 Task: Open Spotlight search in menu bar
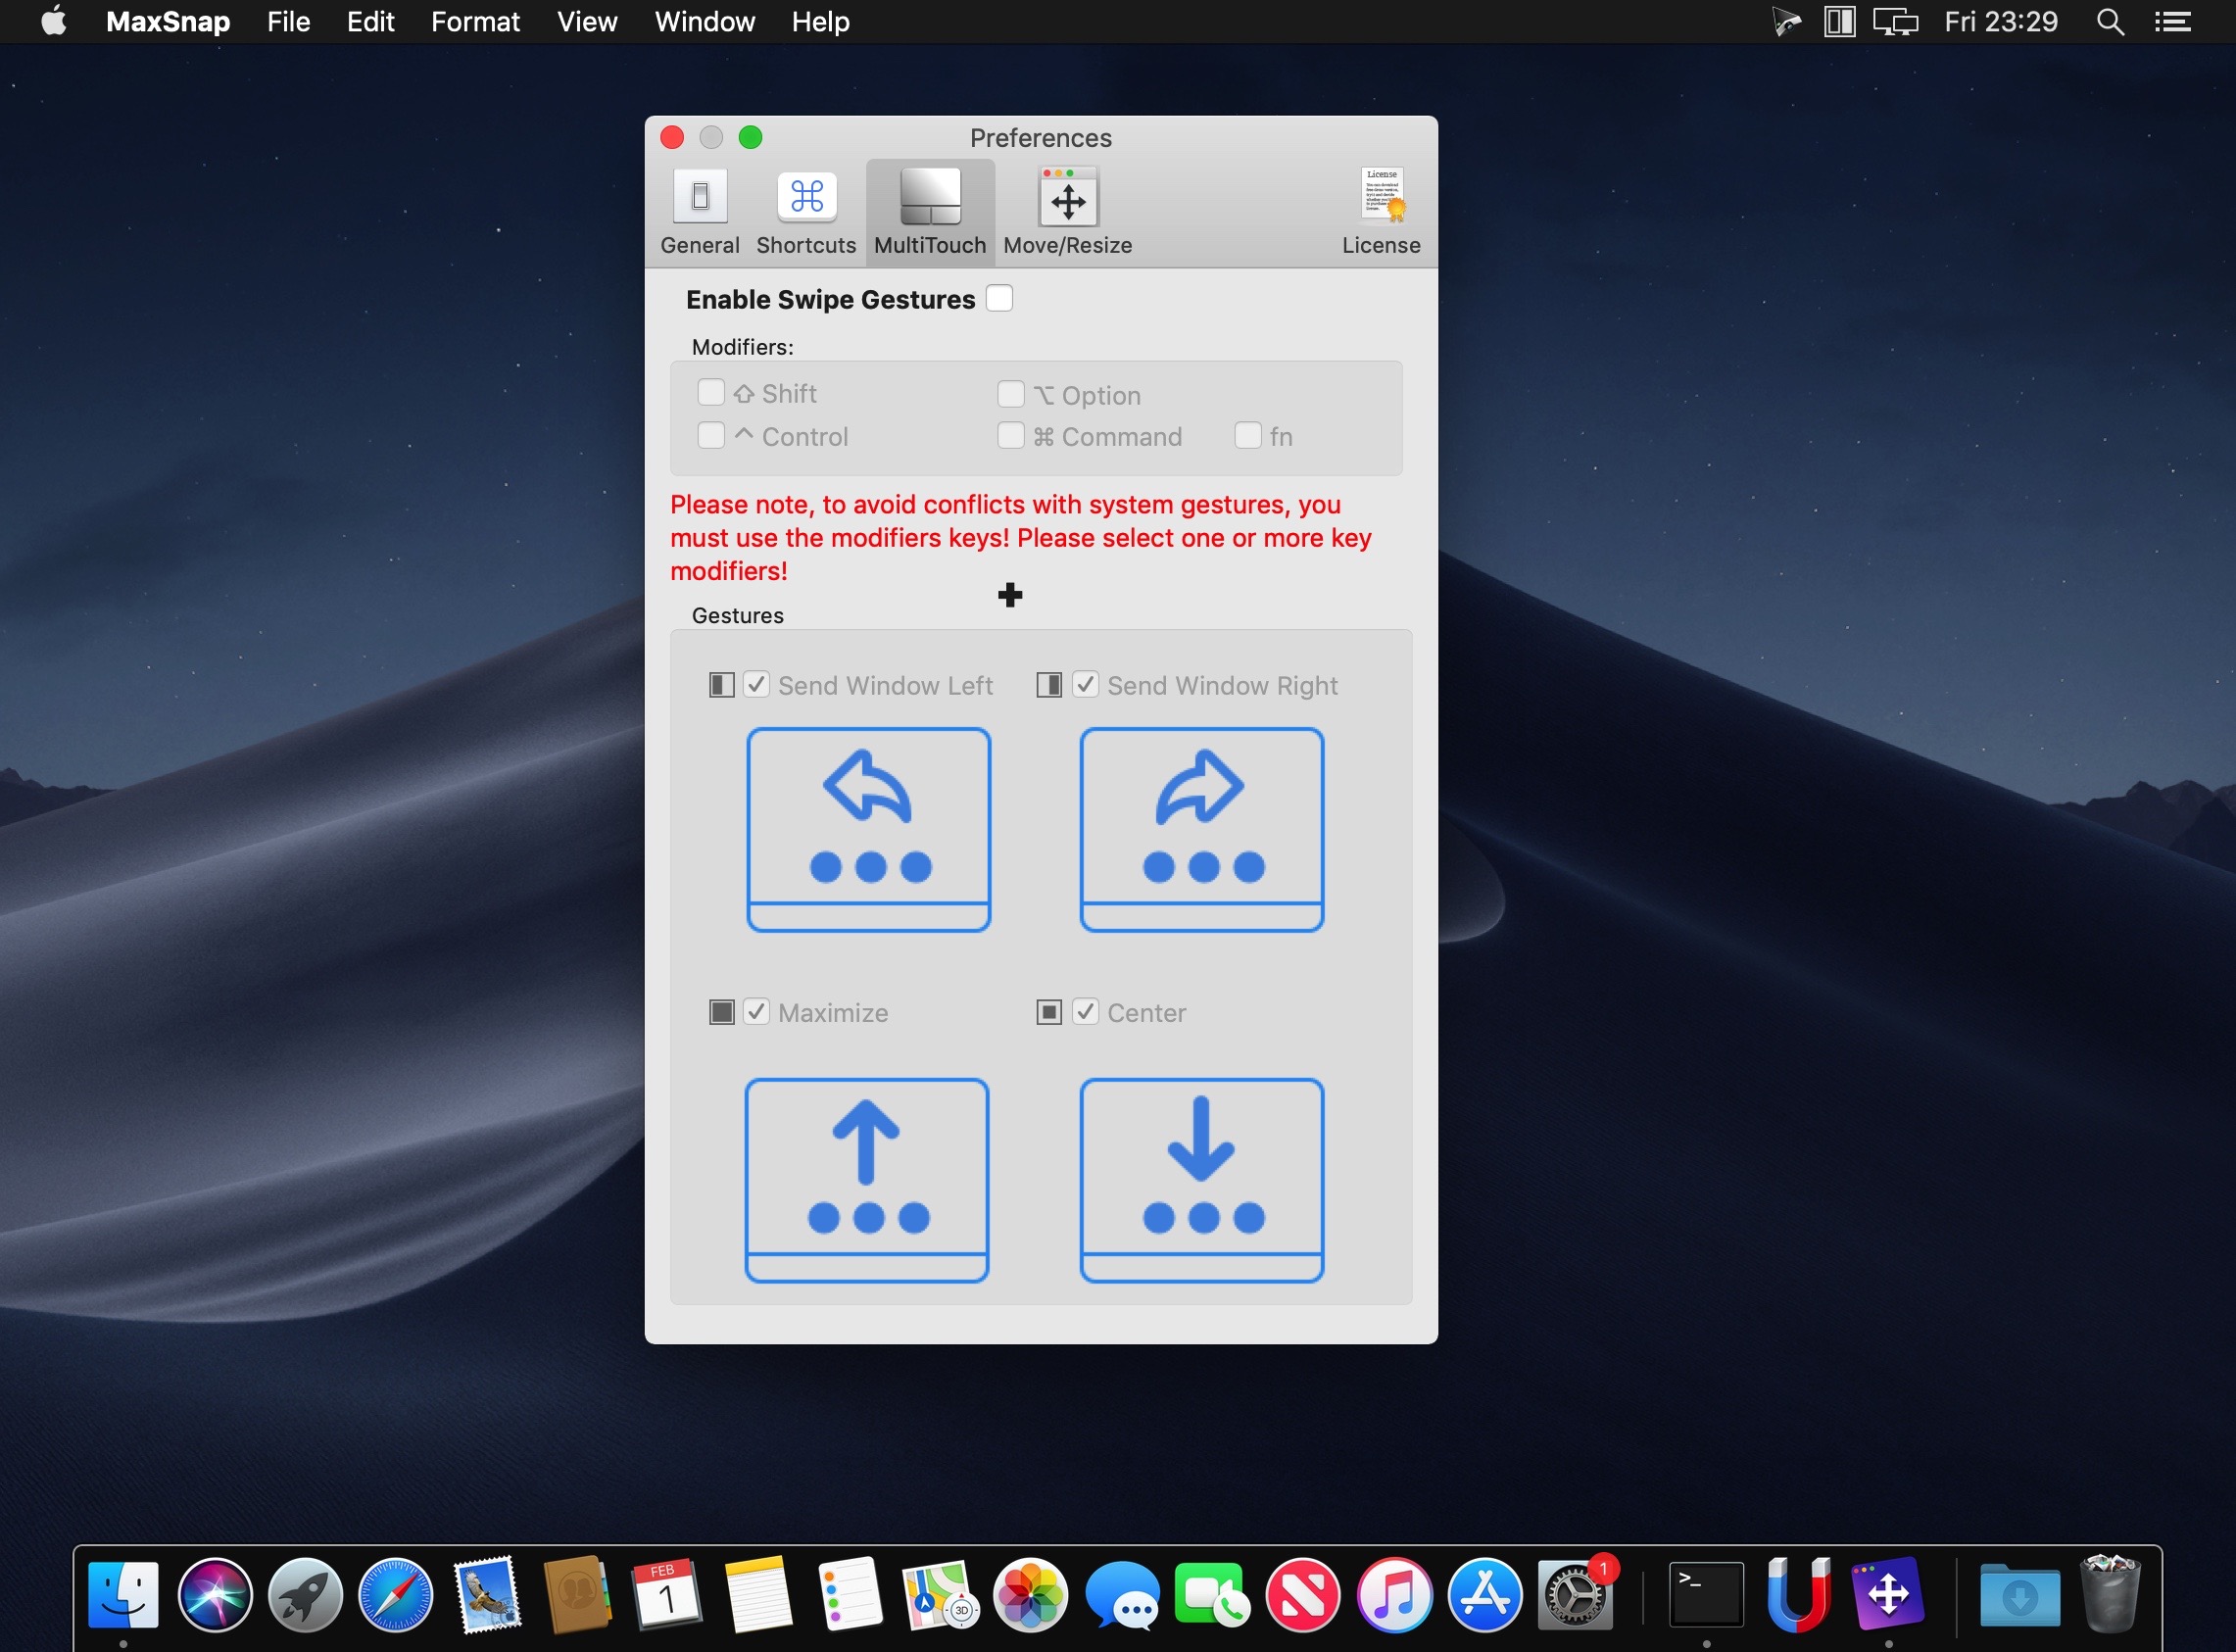coord(2109,22)
